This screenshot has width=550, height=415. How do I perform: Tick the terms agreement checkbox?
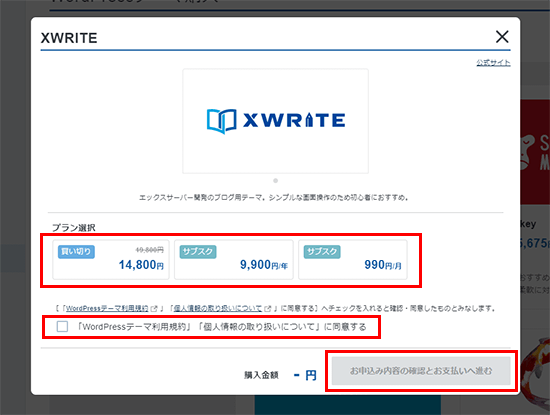click(x=62, y=327)
